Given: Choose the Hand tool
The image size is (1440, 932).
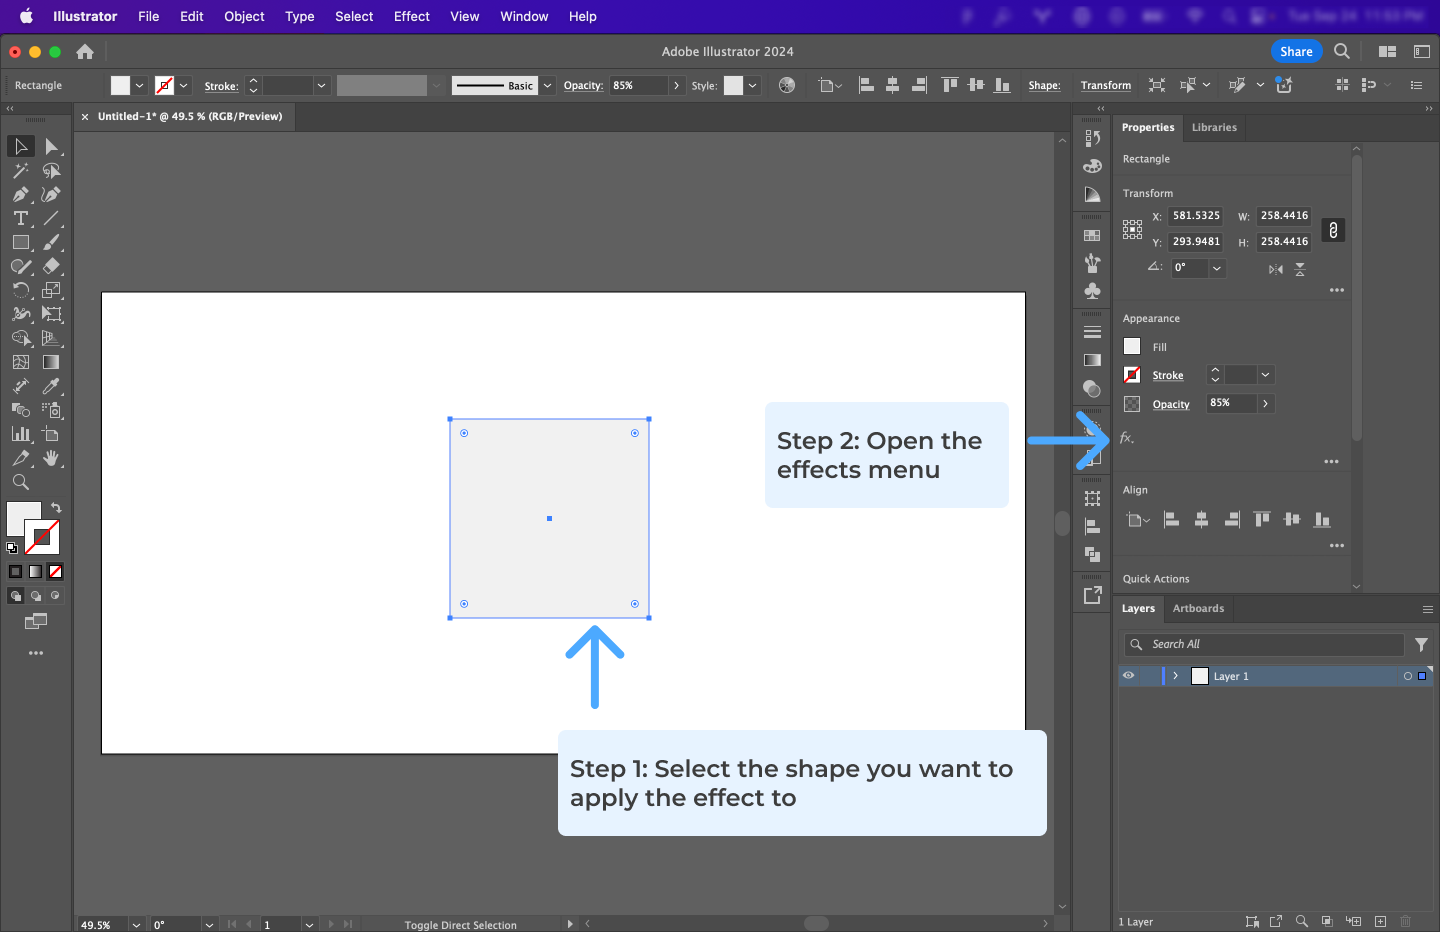Looking at the screenshot, I should (x=51, y=459).
